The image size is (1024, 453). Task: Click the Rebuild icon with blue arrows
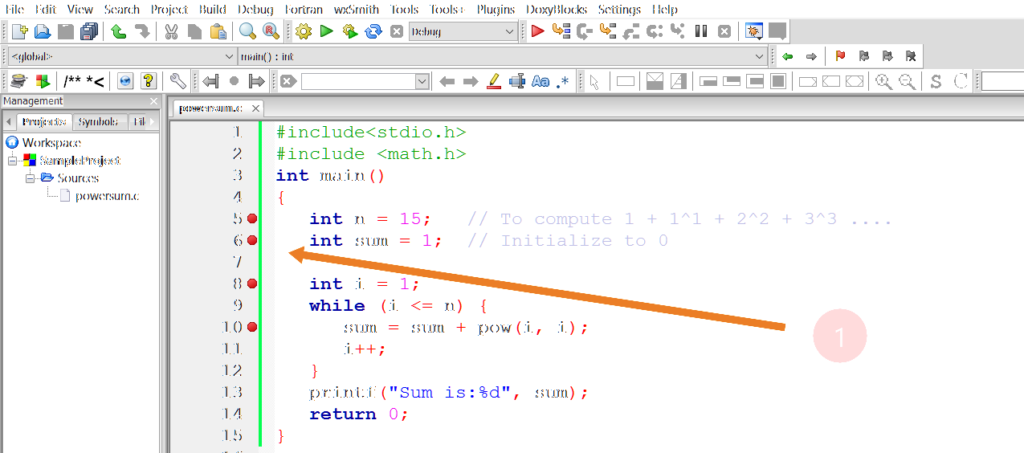[373, 31]
